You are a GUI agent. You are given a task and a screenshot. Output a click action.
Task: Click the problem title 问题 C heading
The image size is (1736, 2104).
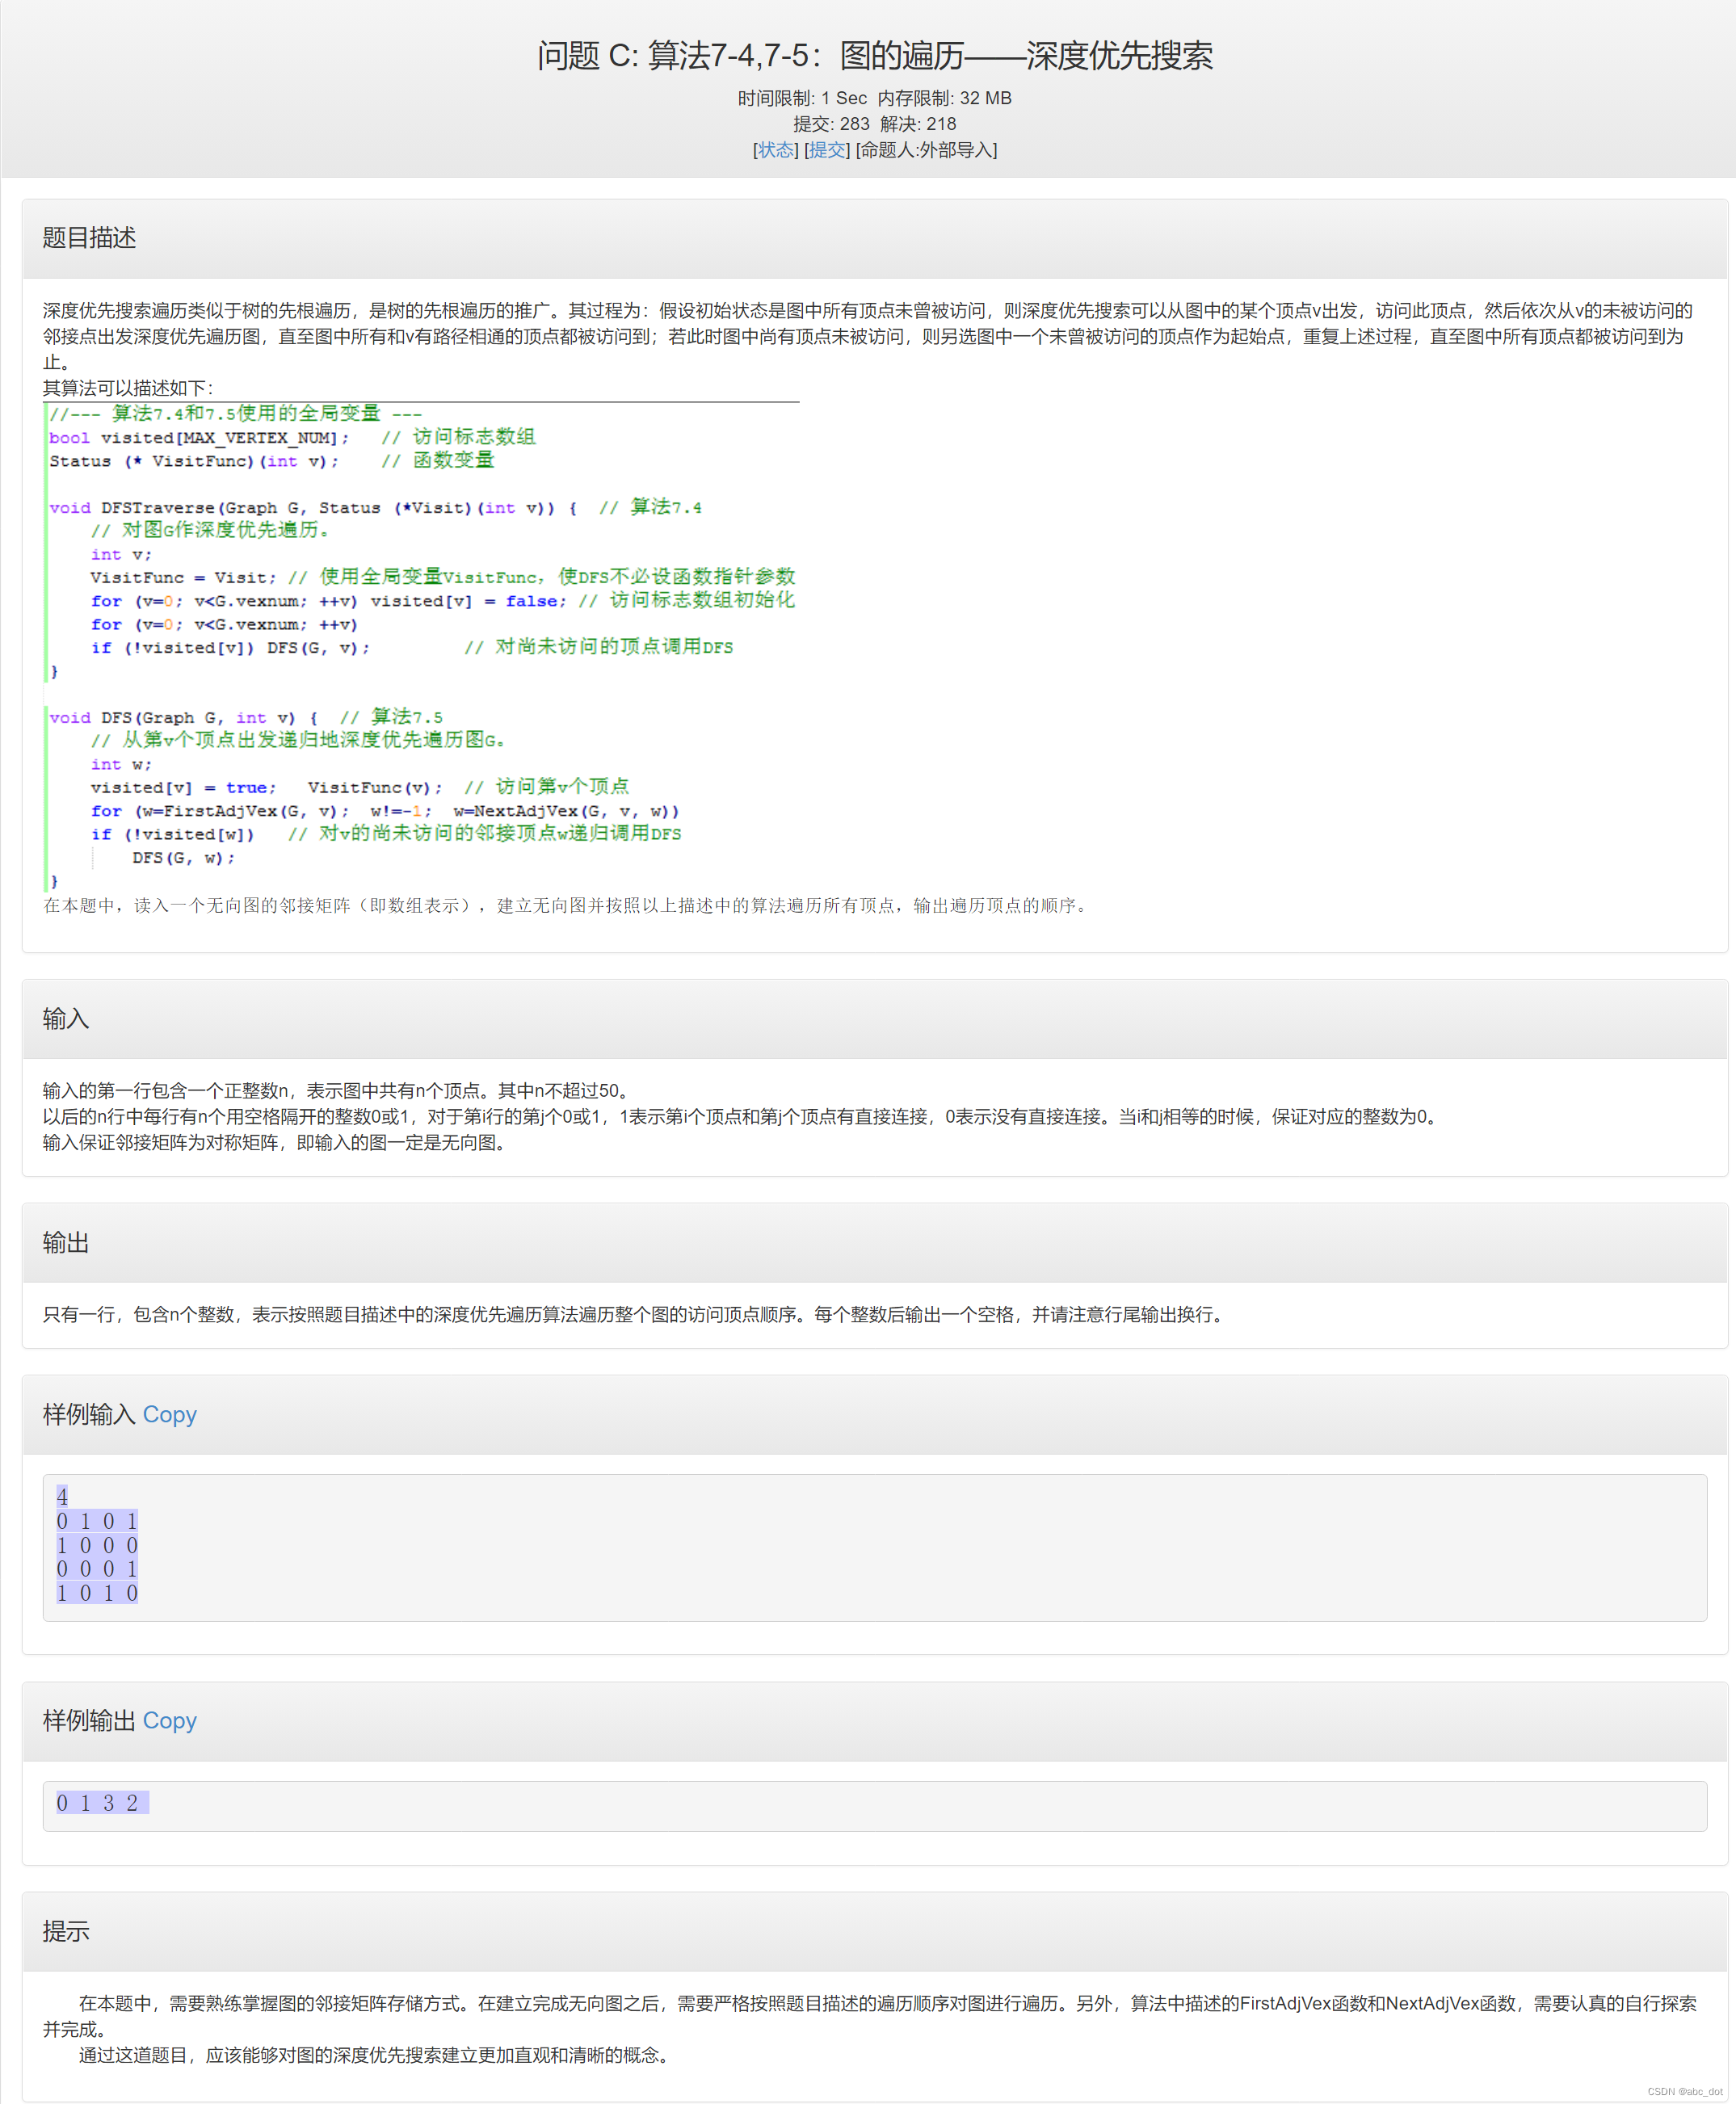pyautogui.click(x=875, y=55)
